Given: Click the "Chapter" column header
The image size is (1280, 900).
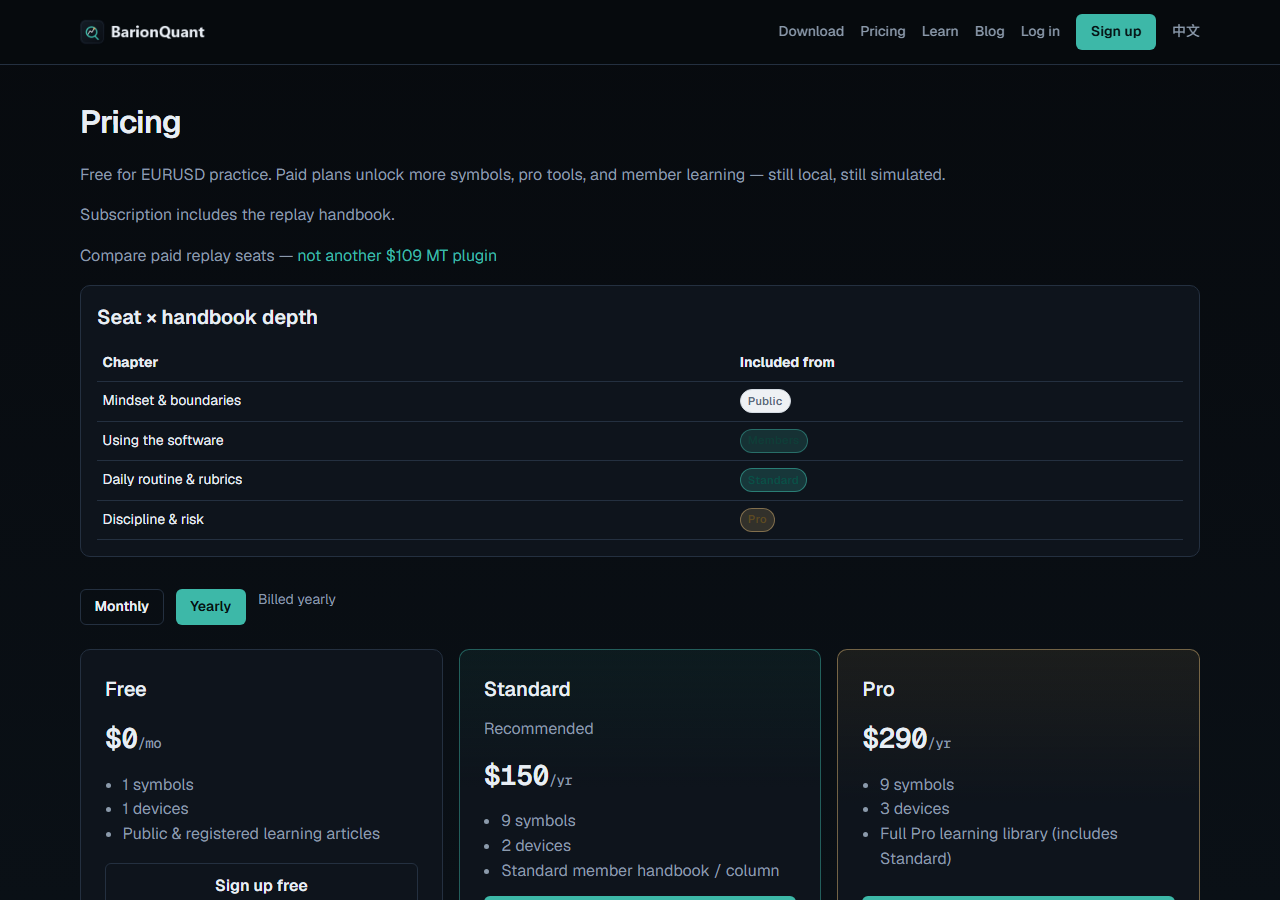Looking at the screenshot, I should [x=130, y=362].
